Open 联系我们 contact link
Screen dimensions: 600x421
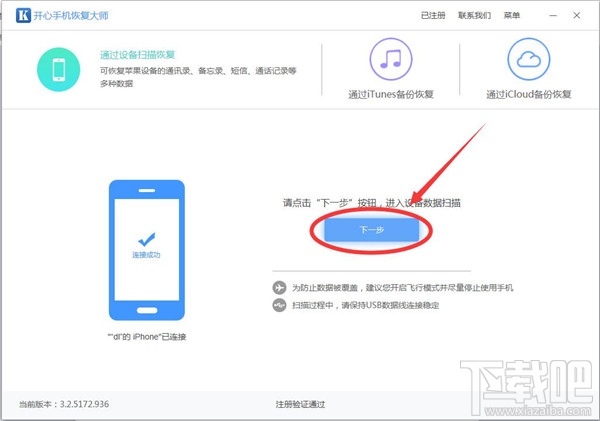(x=474, y=16)
